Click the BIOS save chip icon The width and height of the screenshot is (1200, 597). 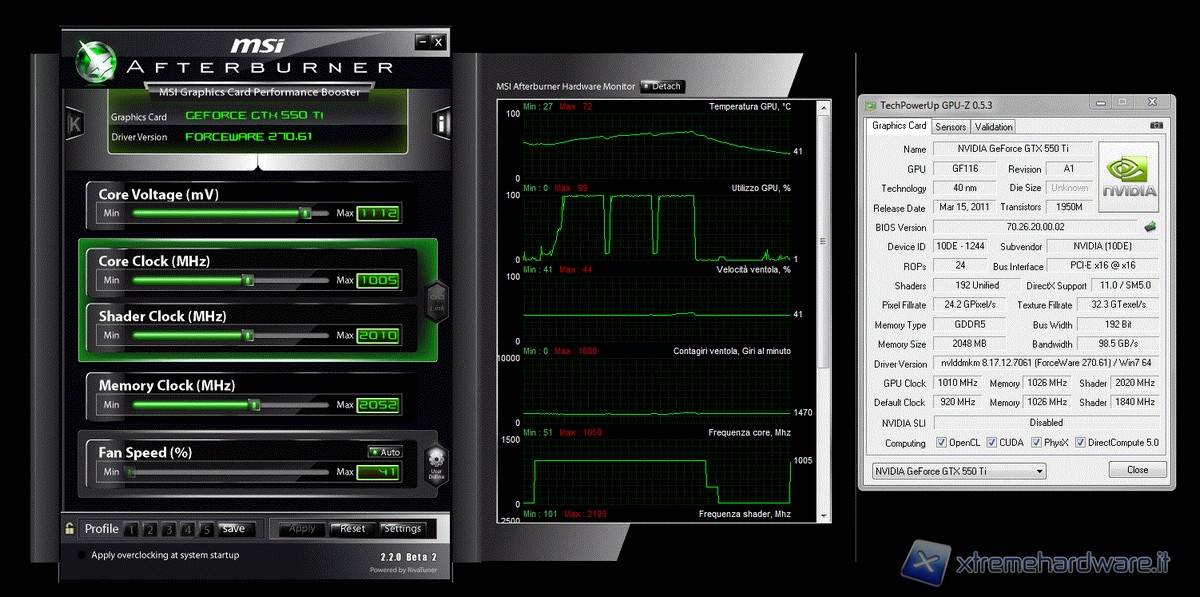1150,227
